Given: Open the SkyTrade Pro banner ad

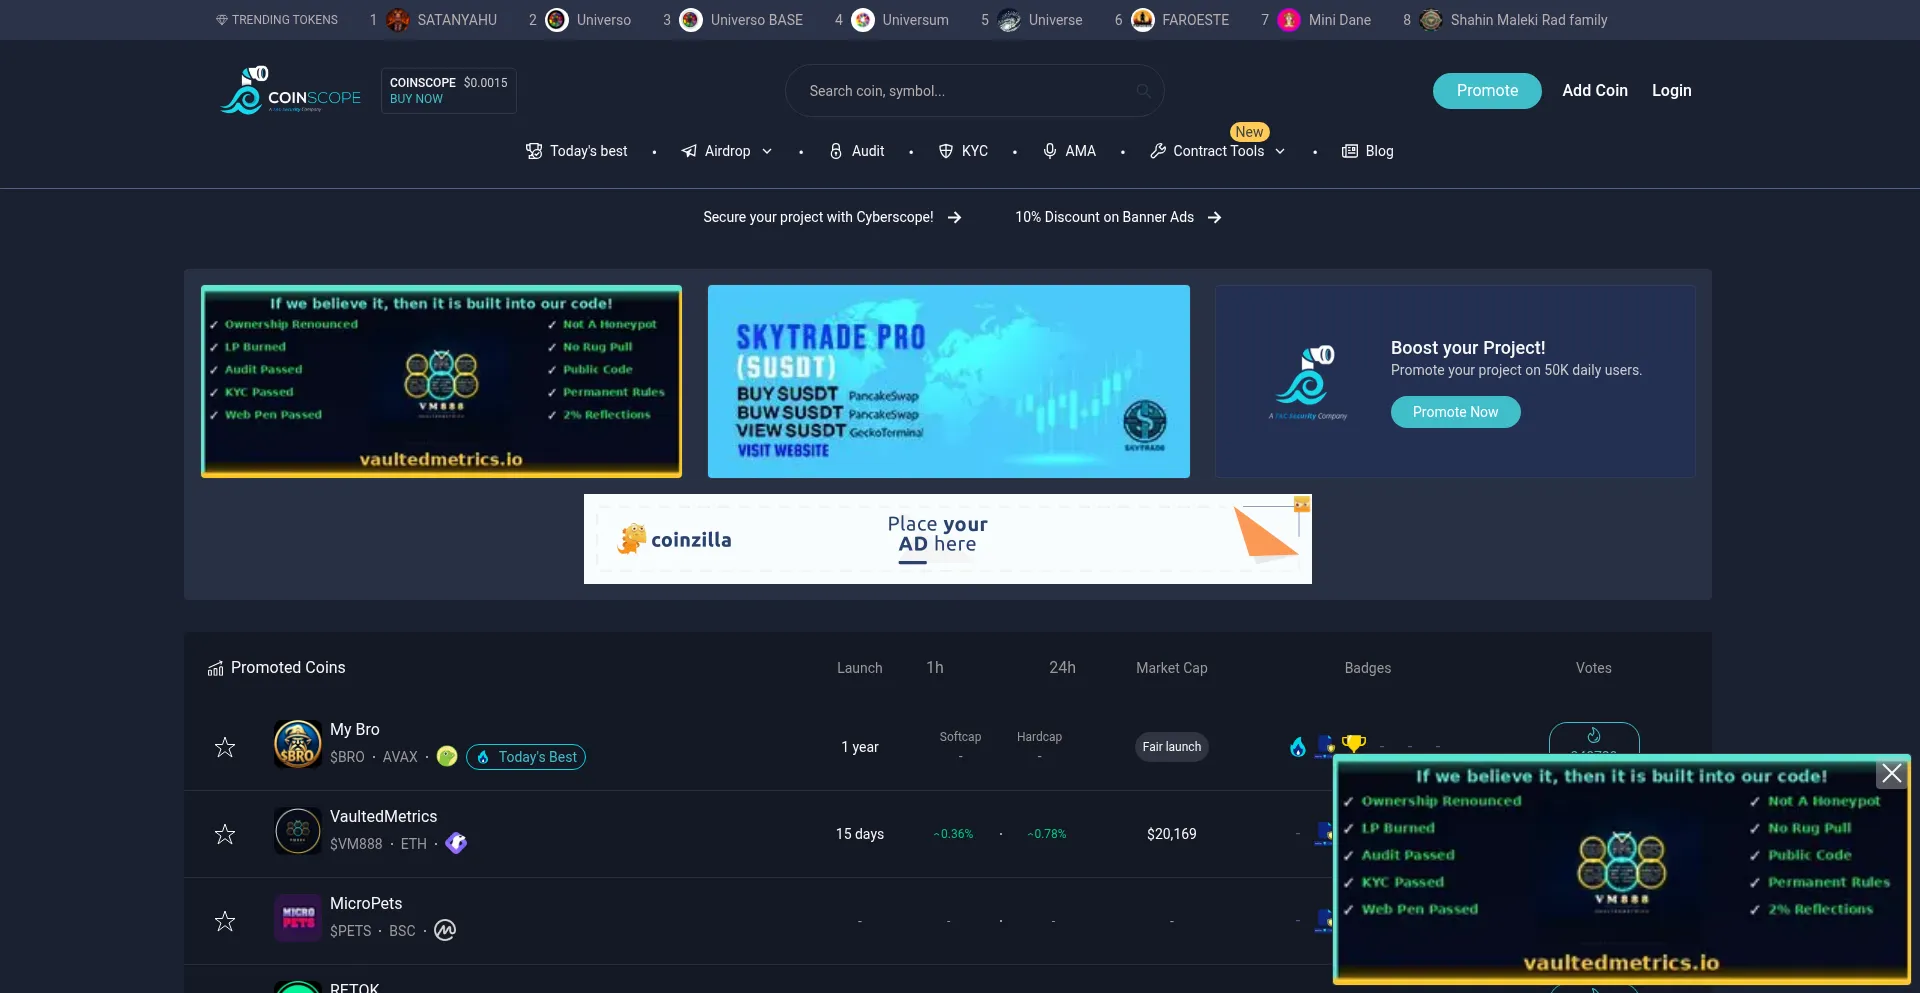Looking at the screenshot, I should tap(949, 381).
